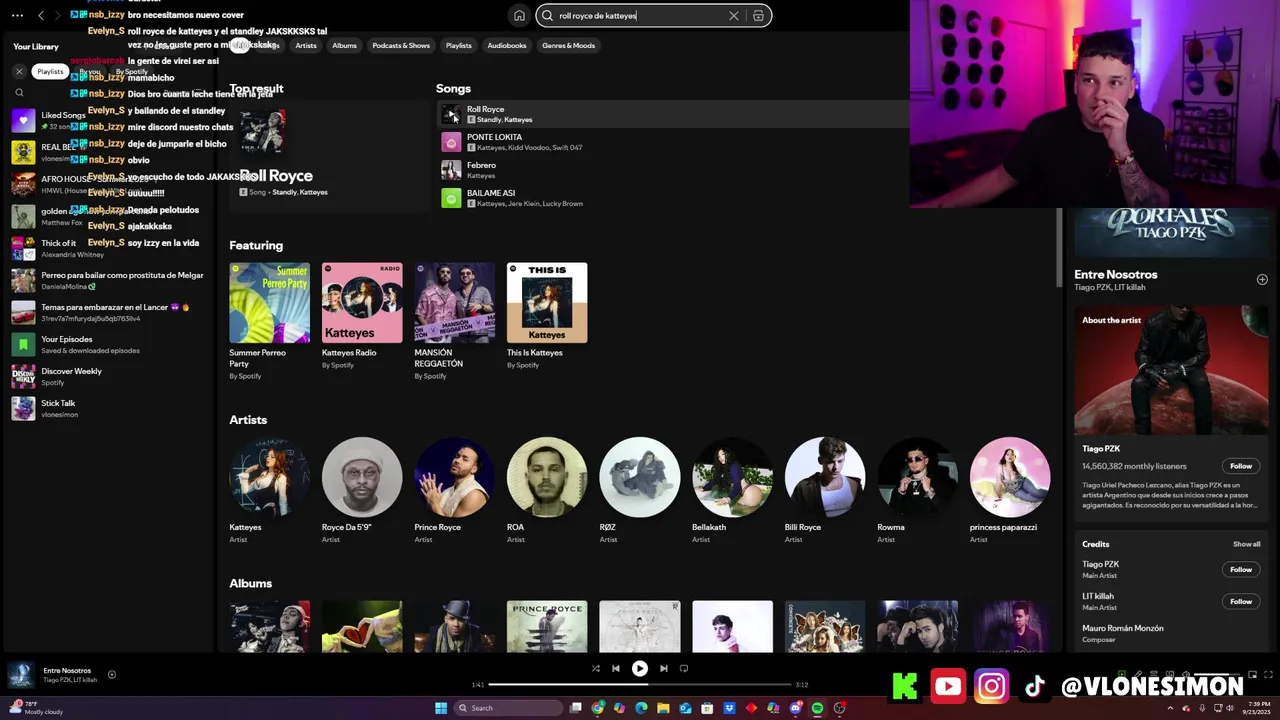
Task: Open the Royce Da 5'9" artist profile
Action: click(x=362, y=490)
